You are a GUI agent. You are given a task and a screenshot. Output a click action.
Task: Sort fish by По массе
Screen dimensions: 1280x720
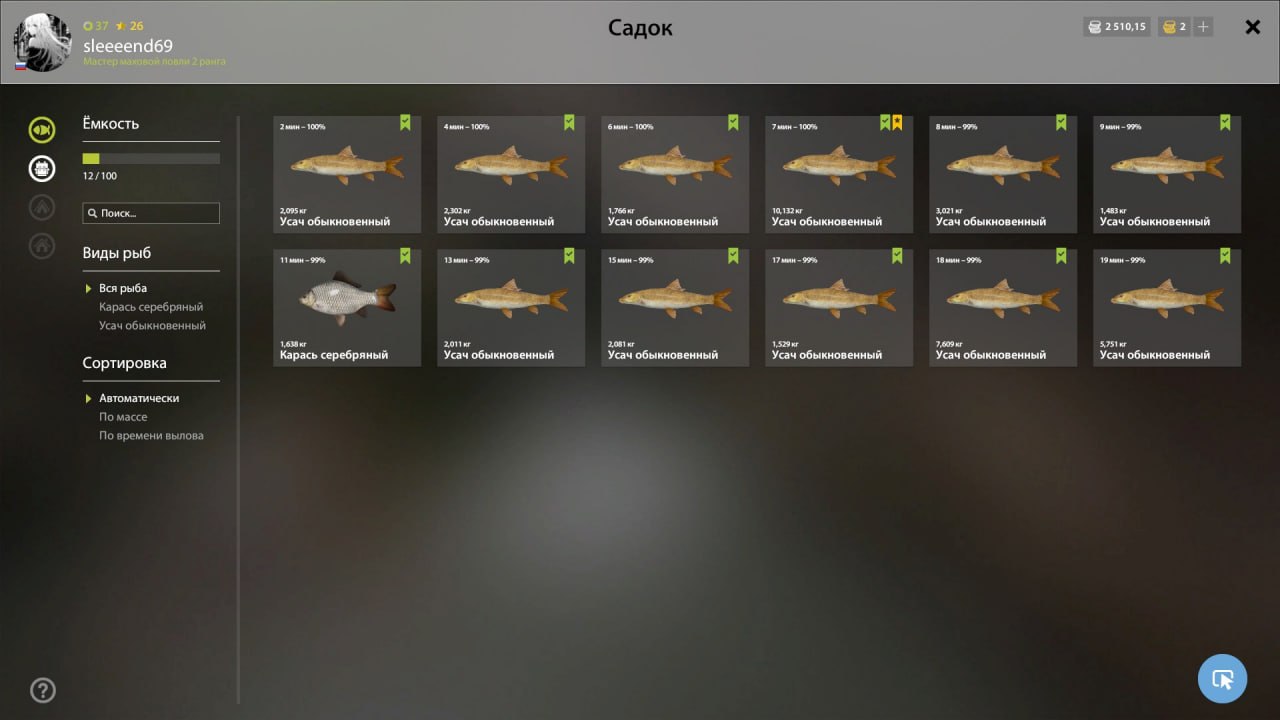123,417
